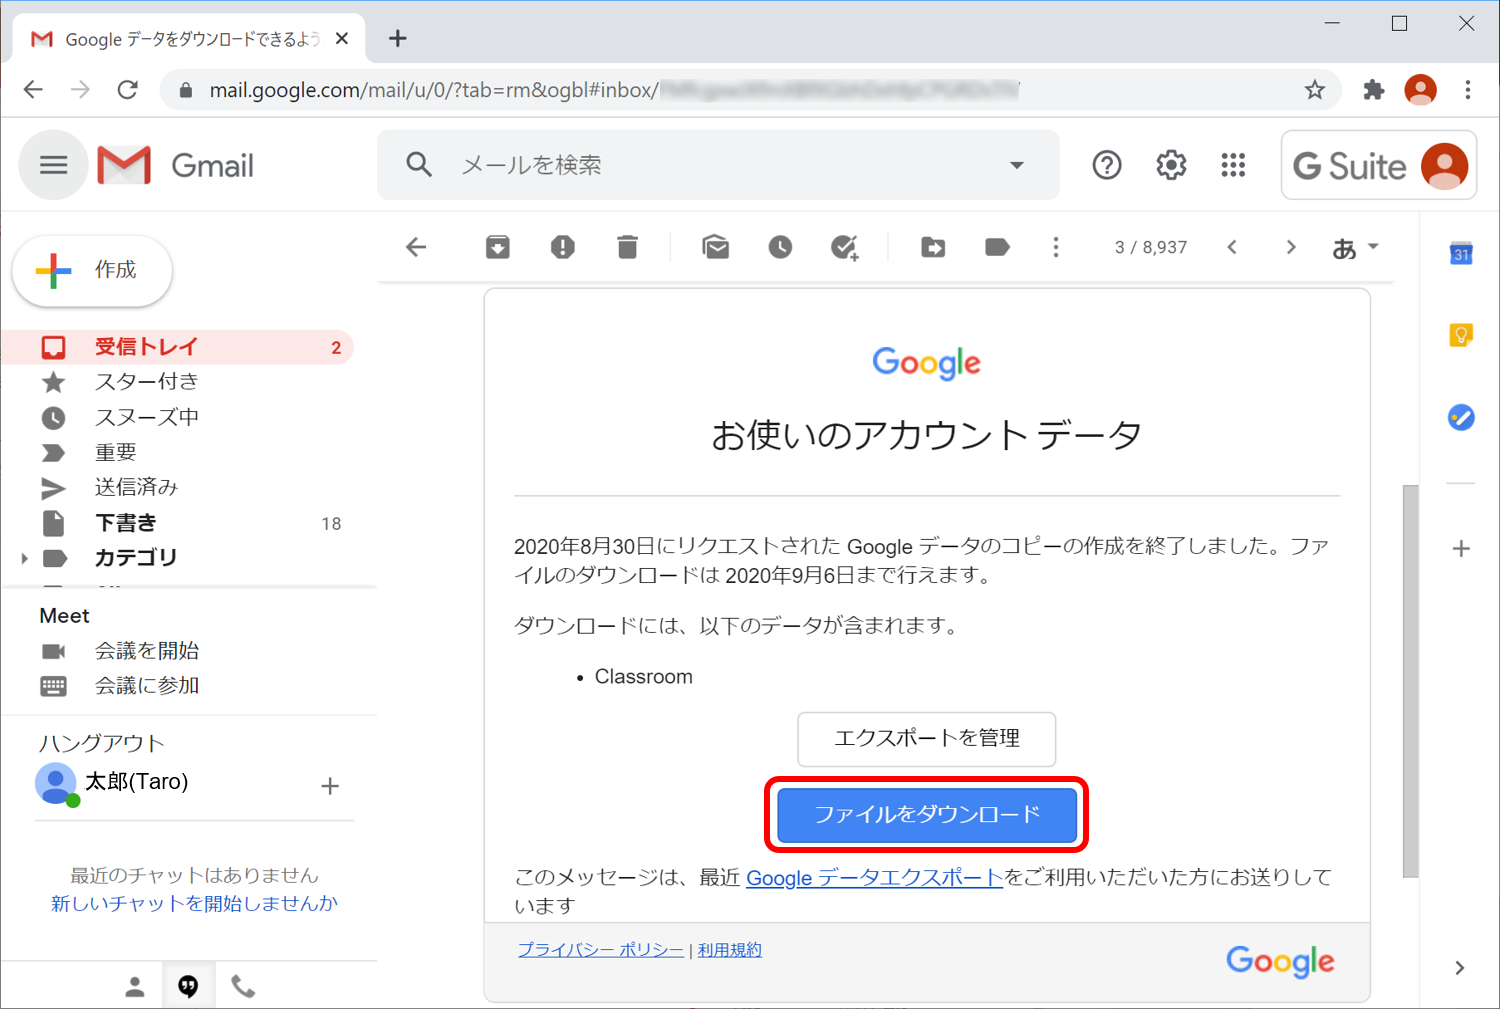The width and height of the screenshot is (1500, 1009).
Task: Open 送信済み folder
Action: point(136,487)
